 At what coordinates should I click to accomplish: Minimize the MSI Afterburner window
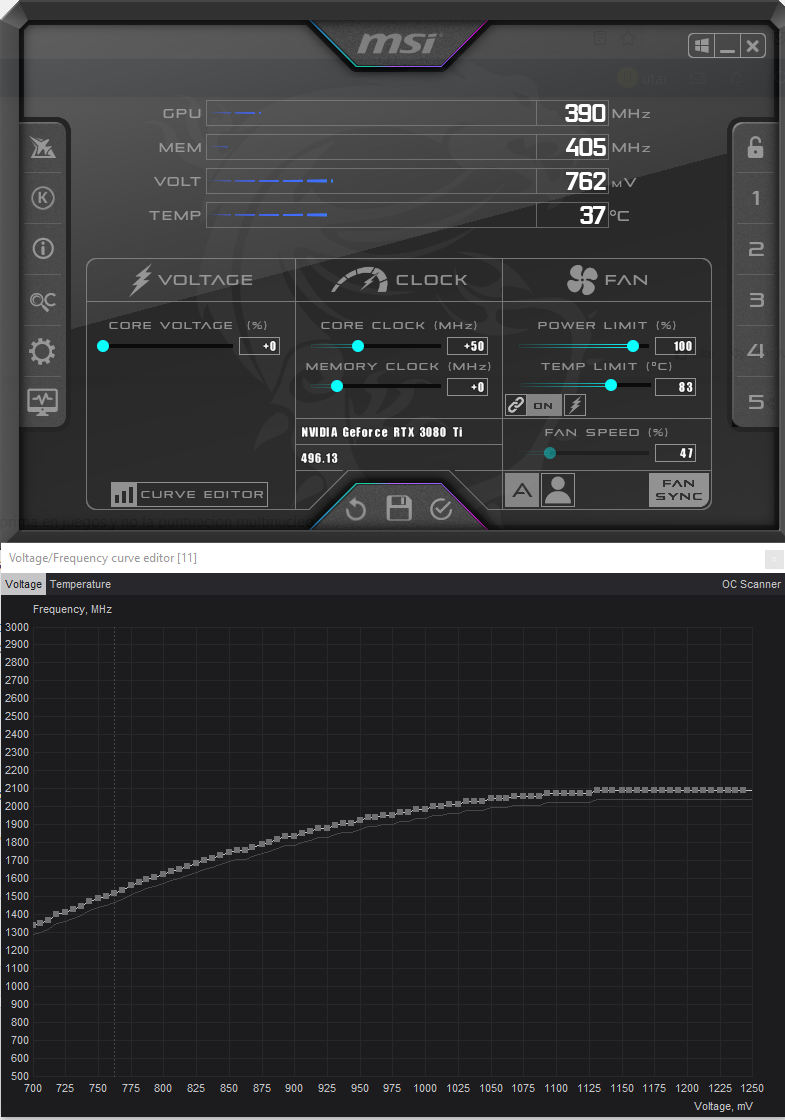coord(727,46)
